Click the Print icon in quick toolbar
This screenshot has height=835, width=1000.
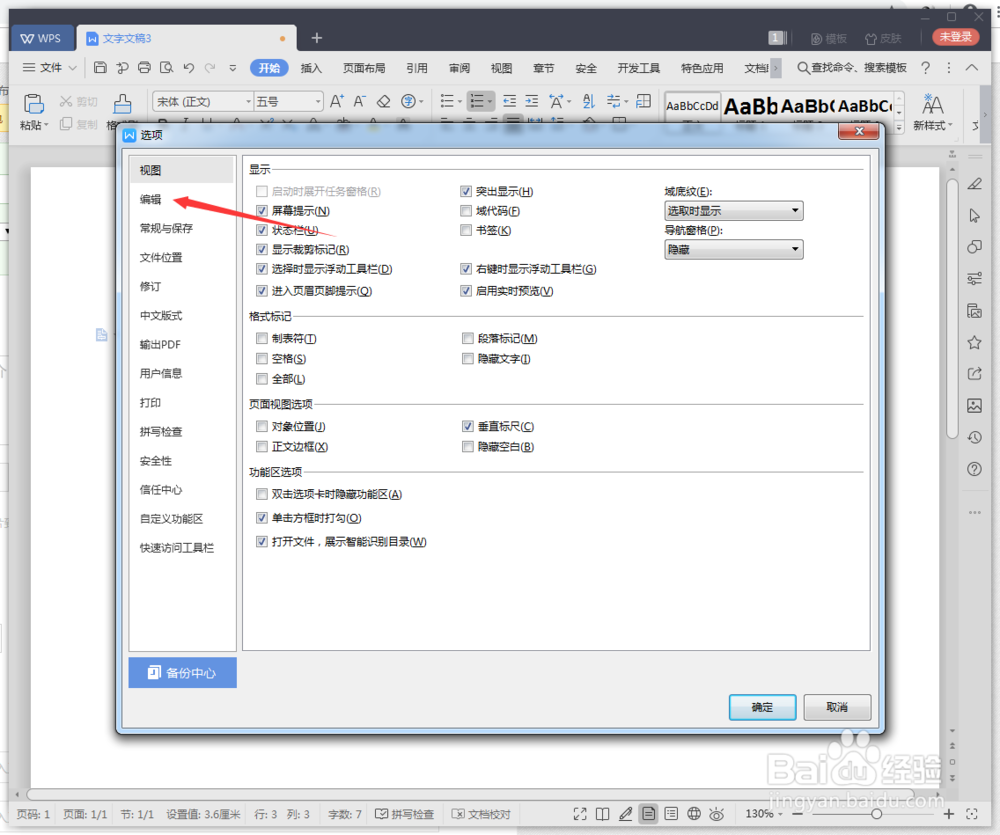pyautogui.click(x=144, y=68)
